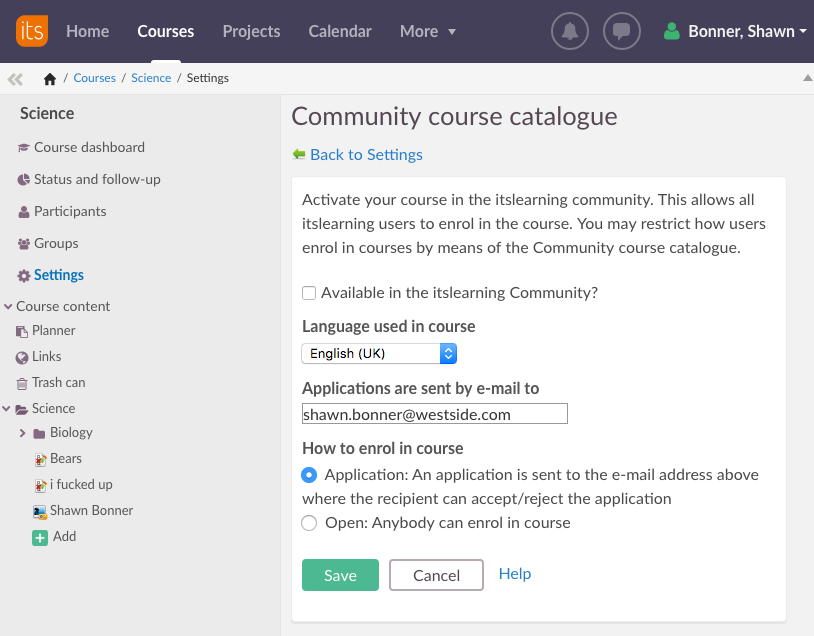Open the Calendar tab
The image size is (814, 636).
pos(340,31)
